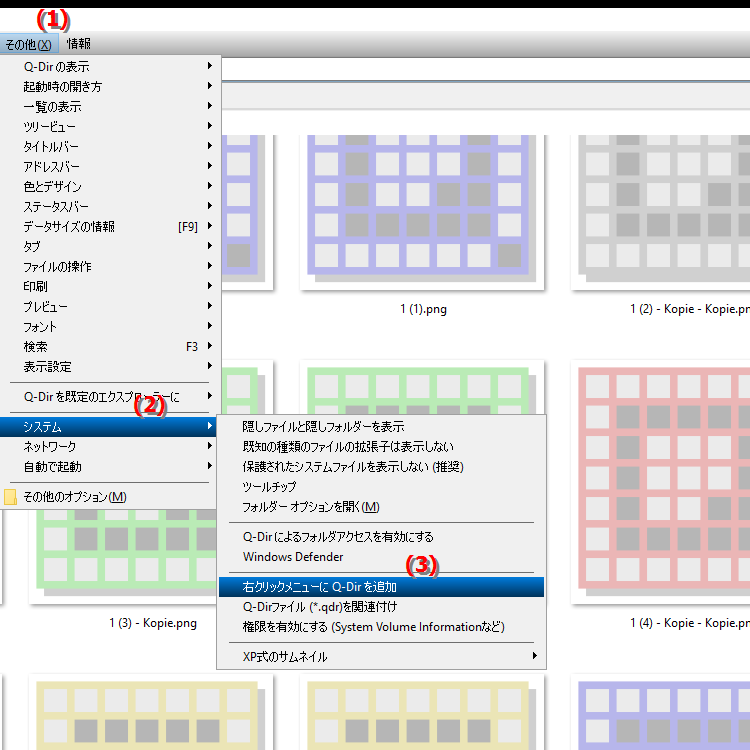Click the arrow beside 自動で起動

pyautogui.click(x=210, y=466)
